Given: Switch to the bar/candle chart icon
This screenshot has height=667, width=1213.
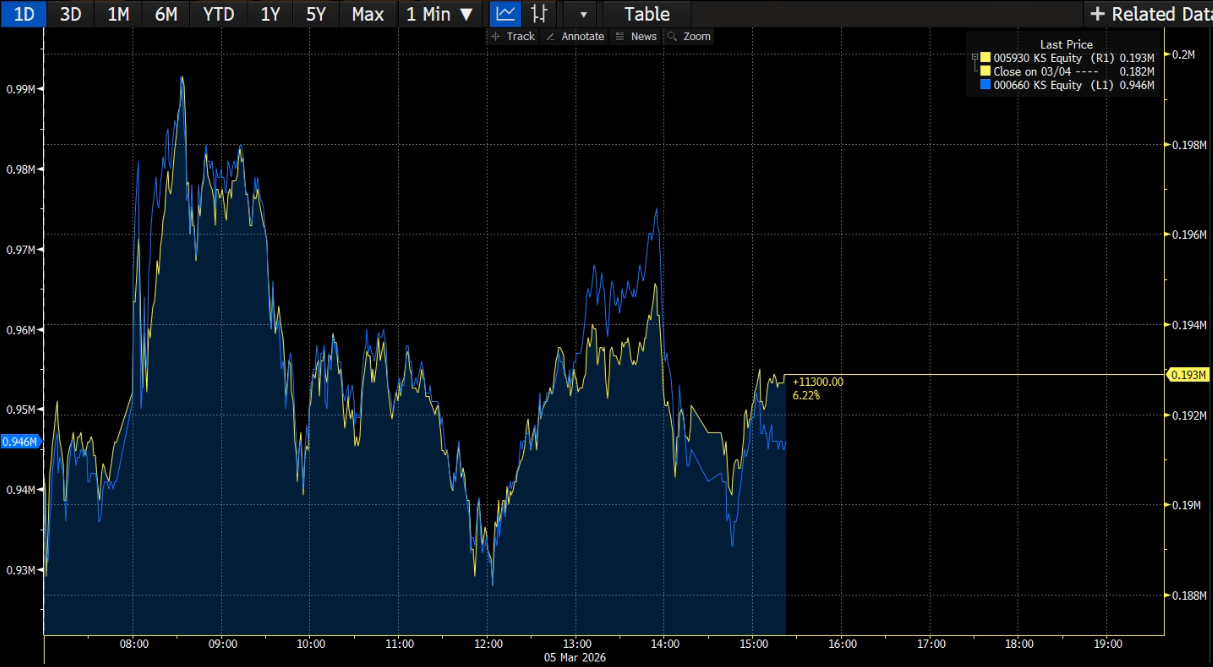Looking at the screenshot, I should pyautogui.click(x=539, y=14).
